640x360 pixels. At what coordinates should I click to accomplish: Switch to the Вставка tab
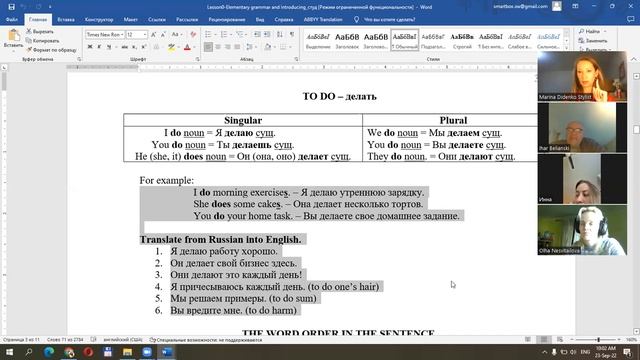[x=66, y=19]
